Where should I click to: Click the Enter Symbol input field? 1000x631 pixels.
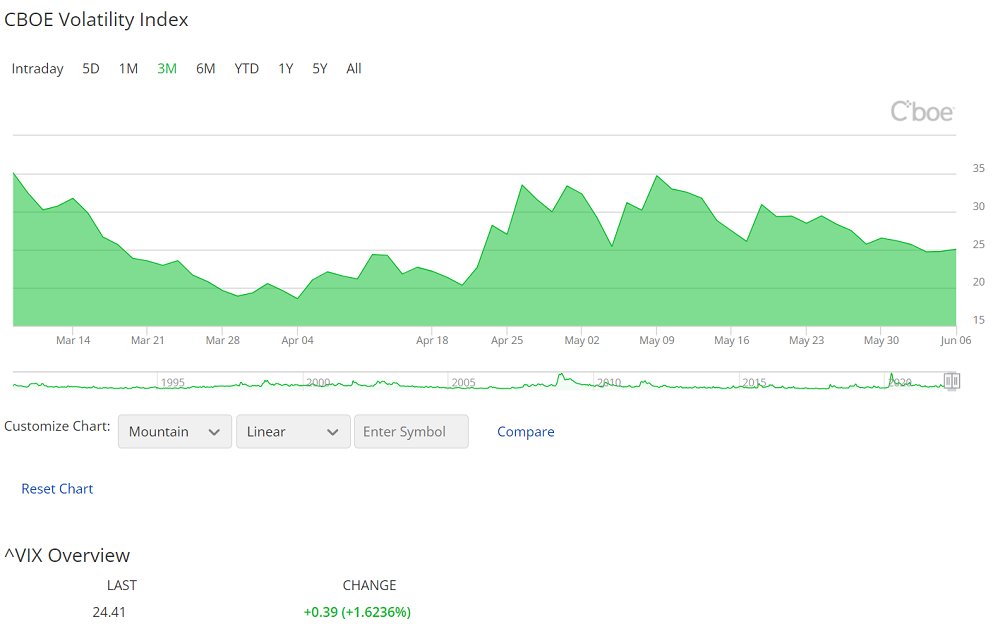pyautogui.click(x=411, y=431)
